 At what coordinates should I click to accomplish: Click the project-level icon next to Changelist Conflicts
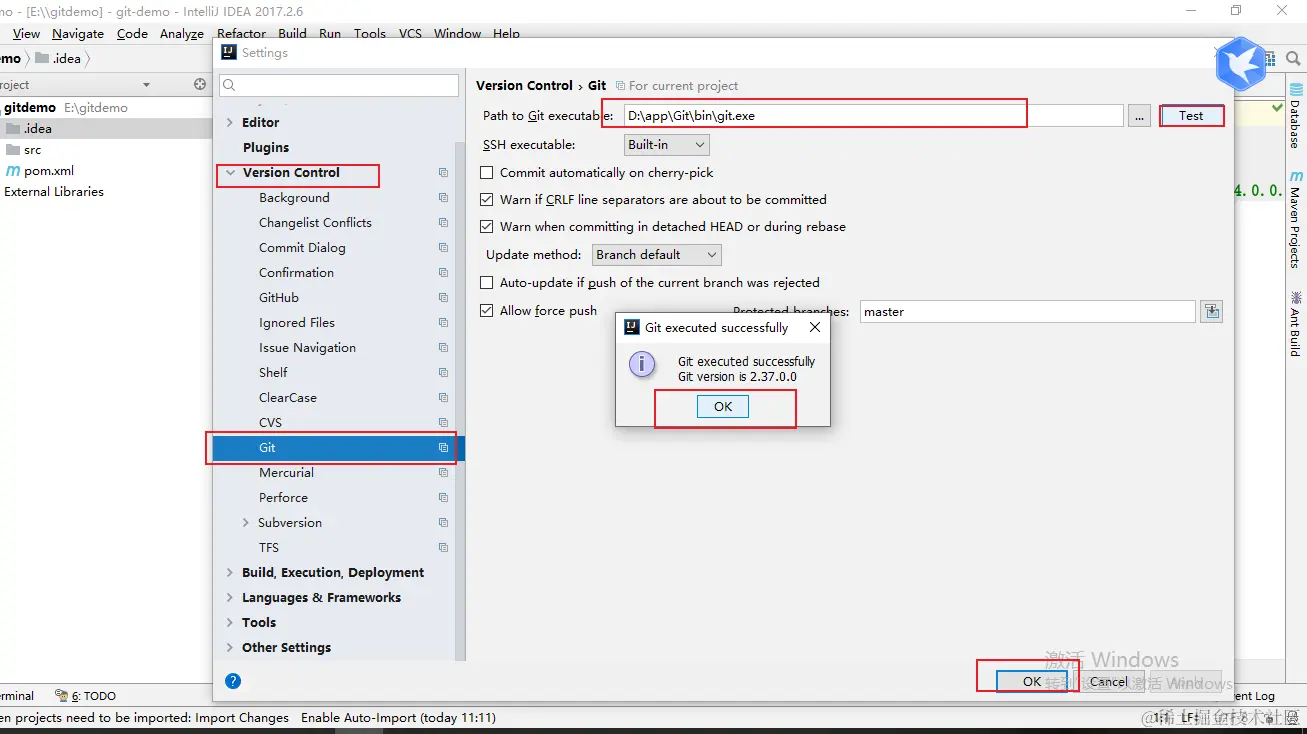[443, 223]
